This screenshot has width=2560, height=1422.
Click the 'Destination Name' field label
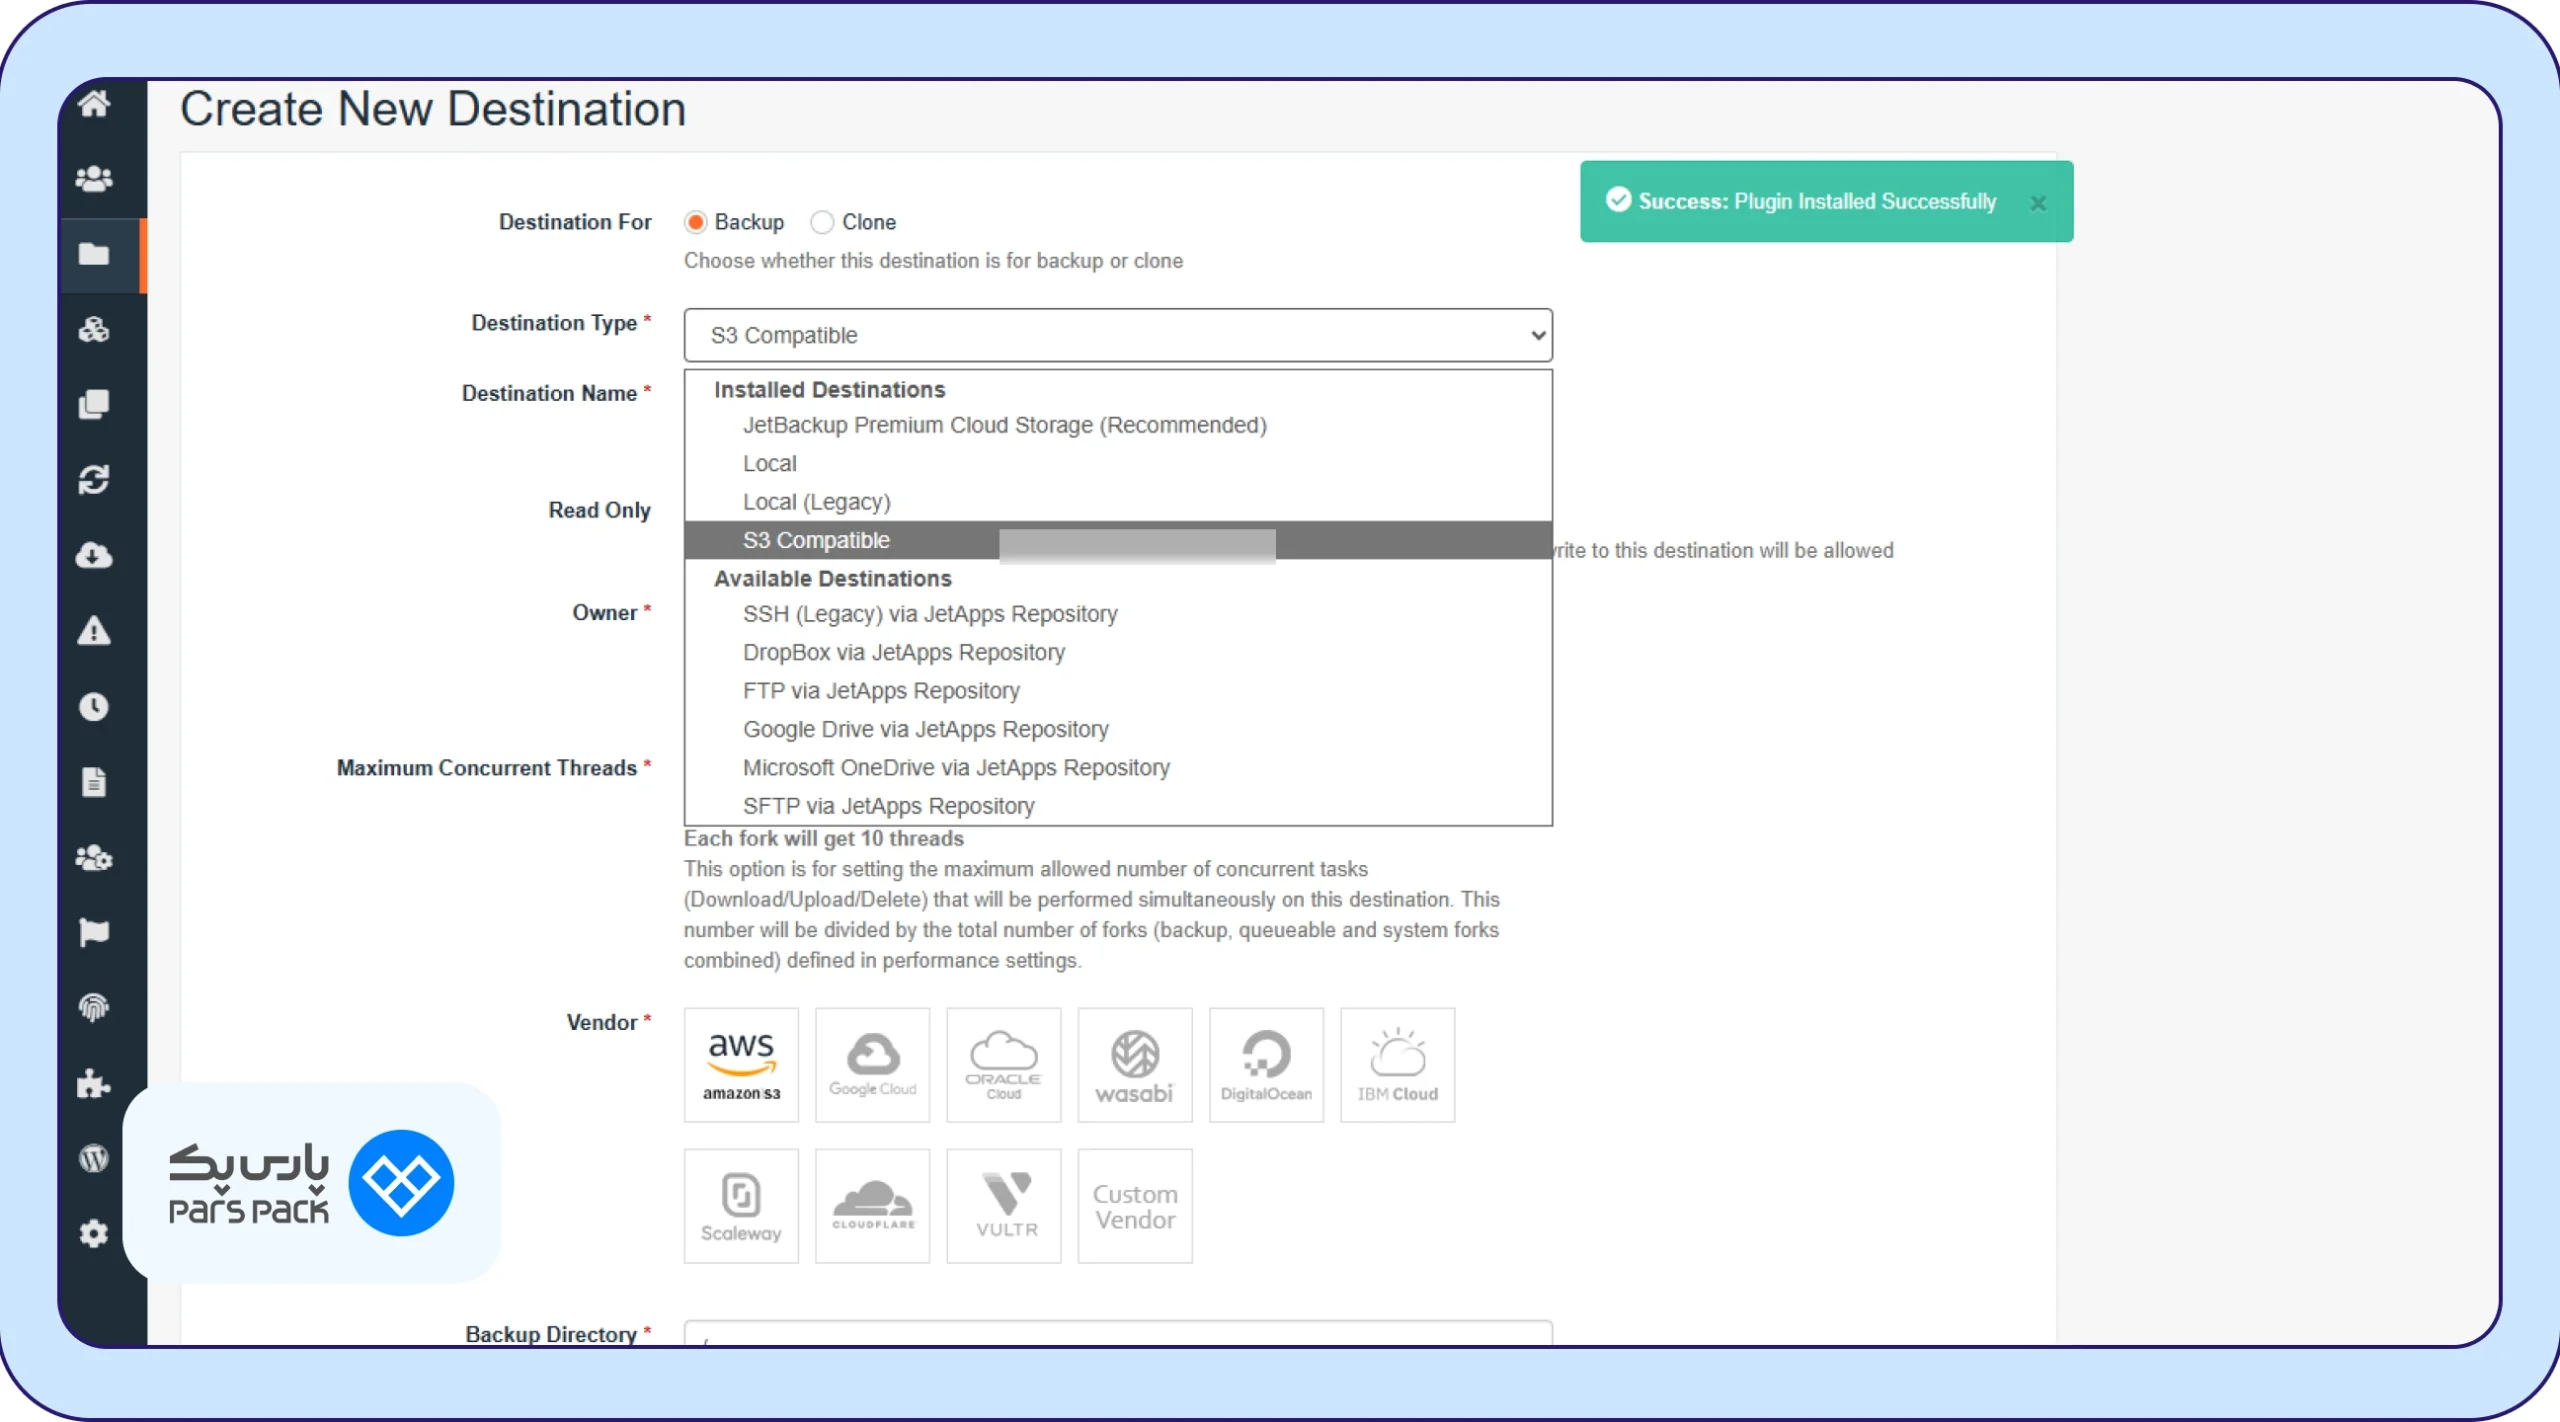click(549, 393)
